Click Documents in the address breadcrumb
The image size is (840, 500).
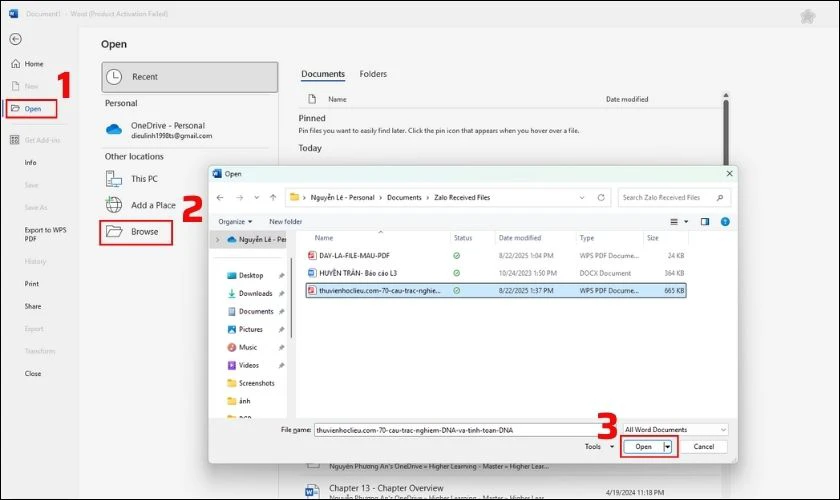click(x=404, y=197)
